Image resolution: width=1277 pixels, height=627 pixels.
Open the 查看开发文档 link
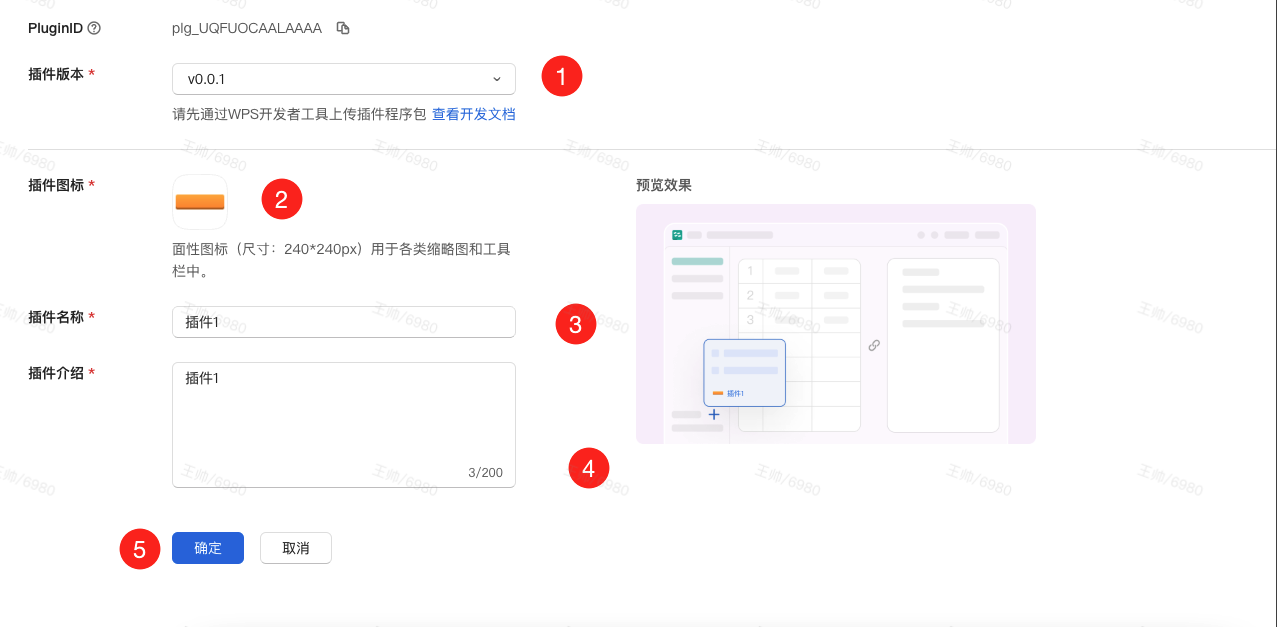pyautogui.click(x=473, y=114)
